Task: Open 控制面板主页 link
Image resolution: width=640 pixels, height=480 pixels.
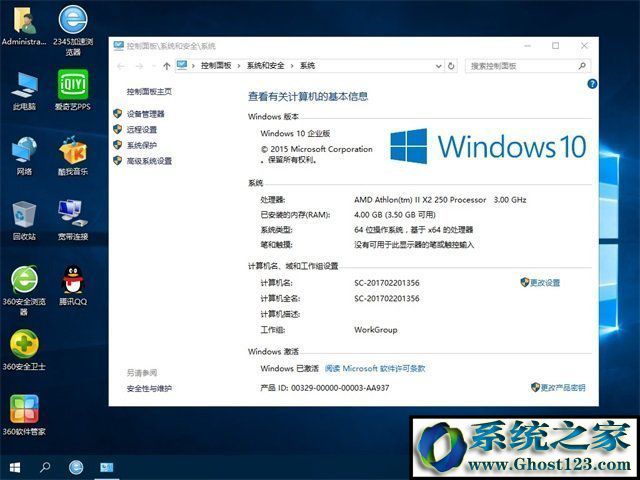Action: pyautogui.click(x=149, y=91)
